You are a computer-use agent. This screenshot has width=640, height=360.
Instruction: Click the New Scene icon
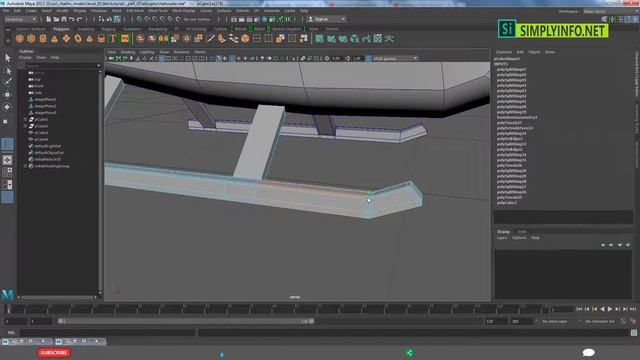click(48, 19)
